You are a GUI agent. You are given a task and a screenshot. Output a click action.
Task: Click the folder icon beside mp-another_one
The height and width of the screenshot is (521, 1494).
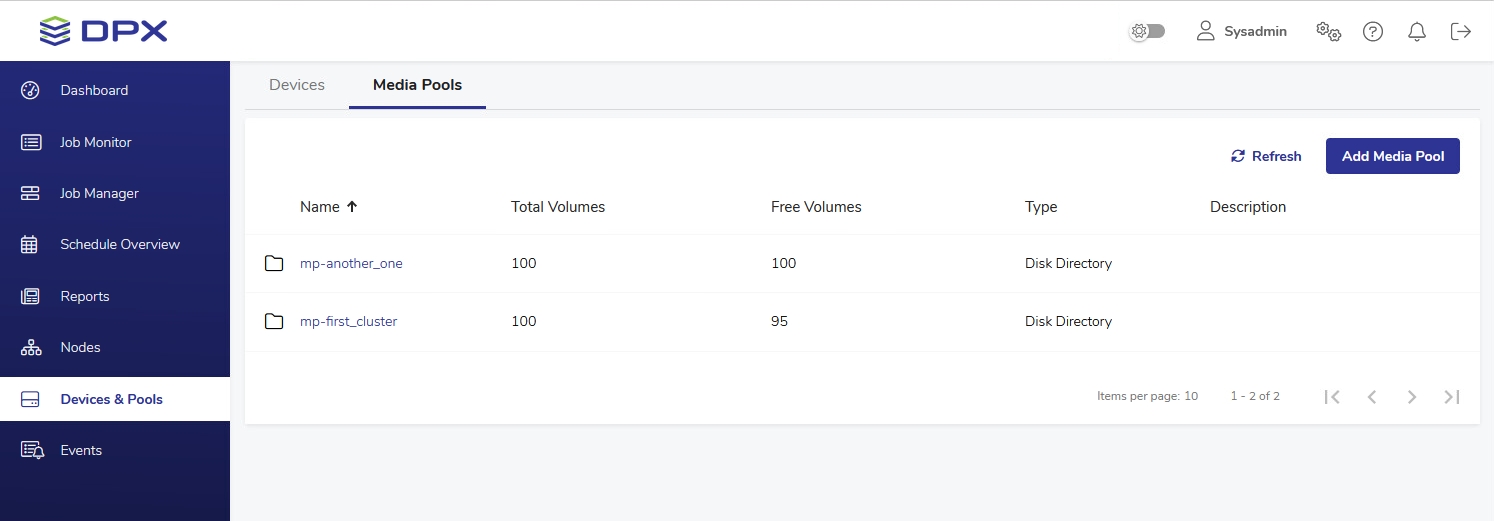tap(274, 263)
